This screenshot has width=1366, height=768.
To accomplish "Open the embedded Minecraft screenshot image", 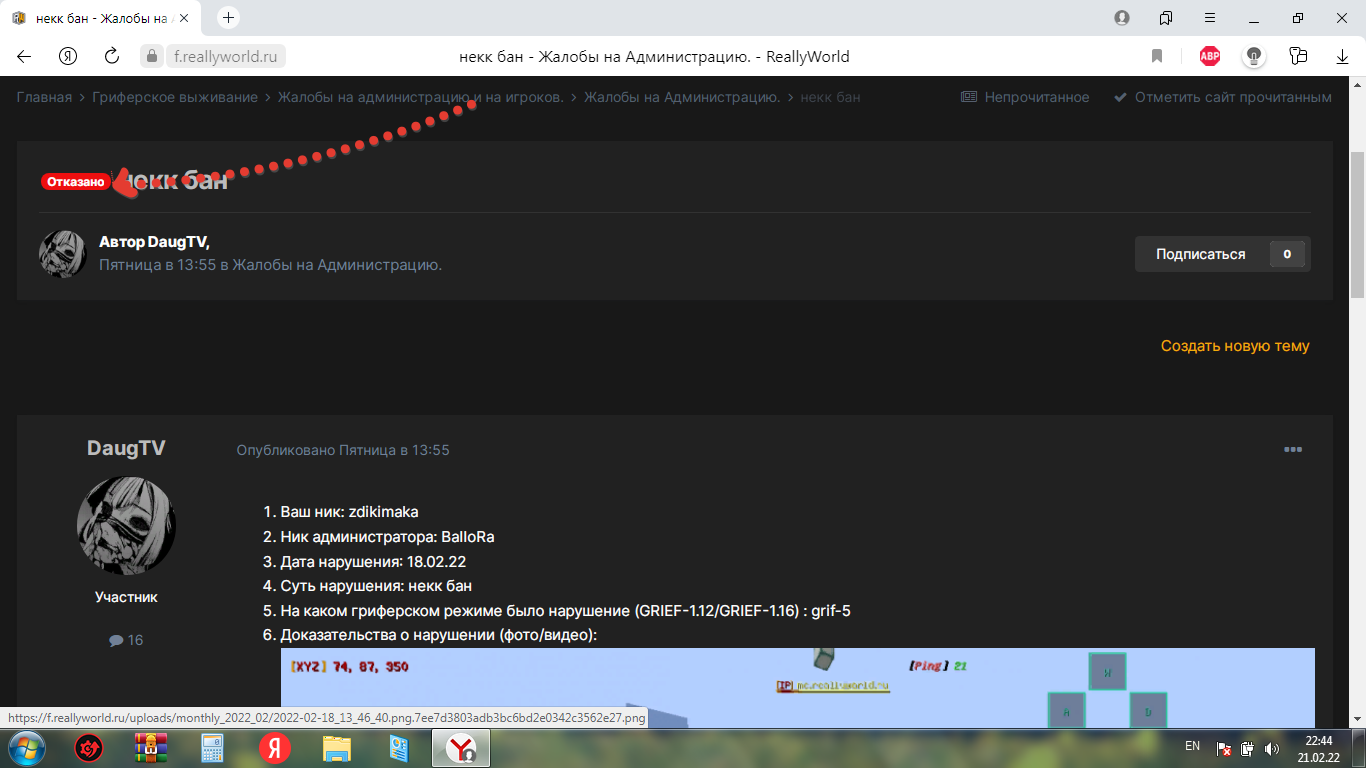I will pos(798,688).
